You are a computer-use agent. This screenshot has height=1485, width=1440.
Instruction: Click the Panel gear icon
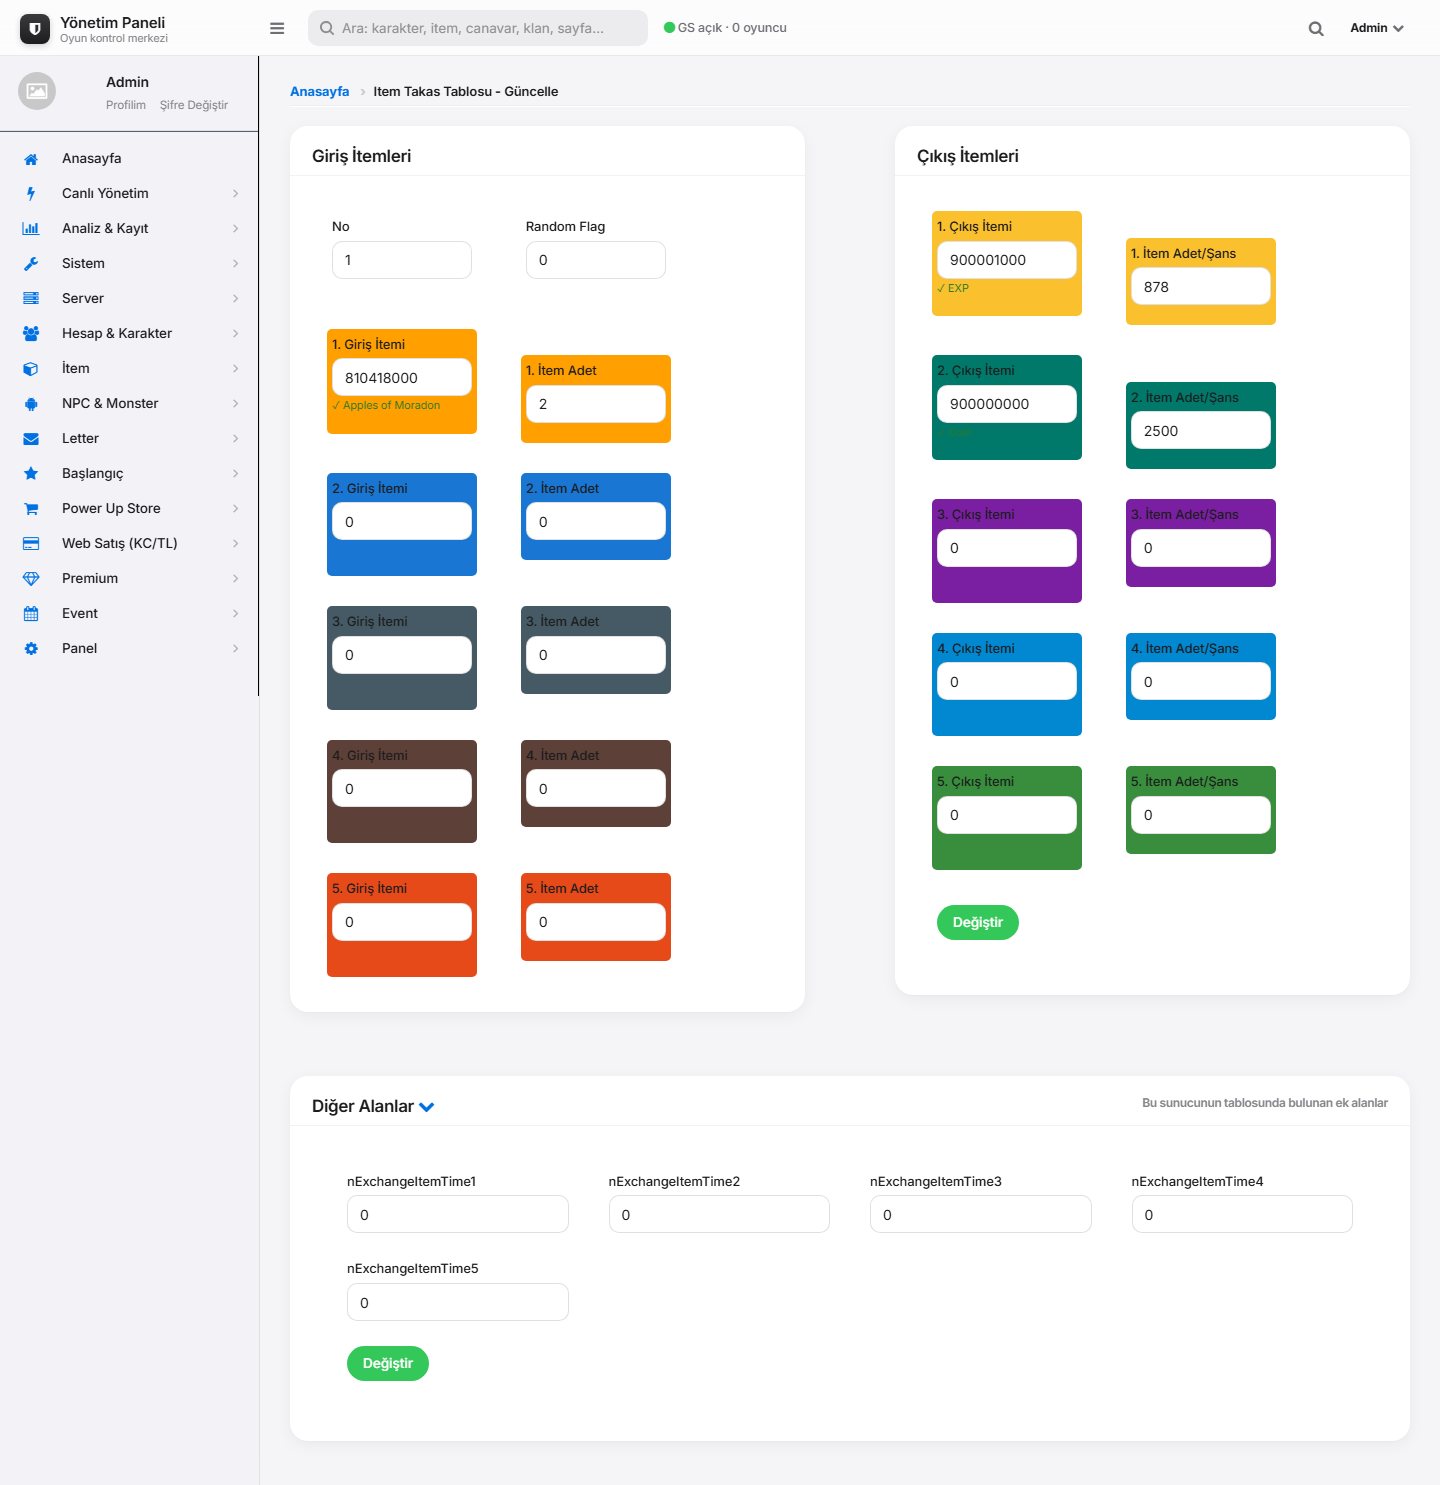click(31, 649)
